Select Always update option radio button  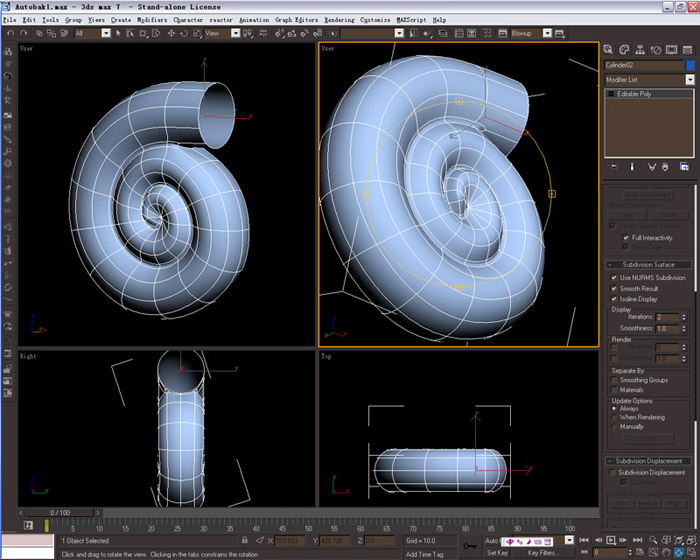click(614, 408)
